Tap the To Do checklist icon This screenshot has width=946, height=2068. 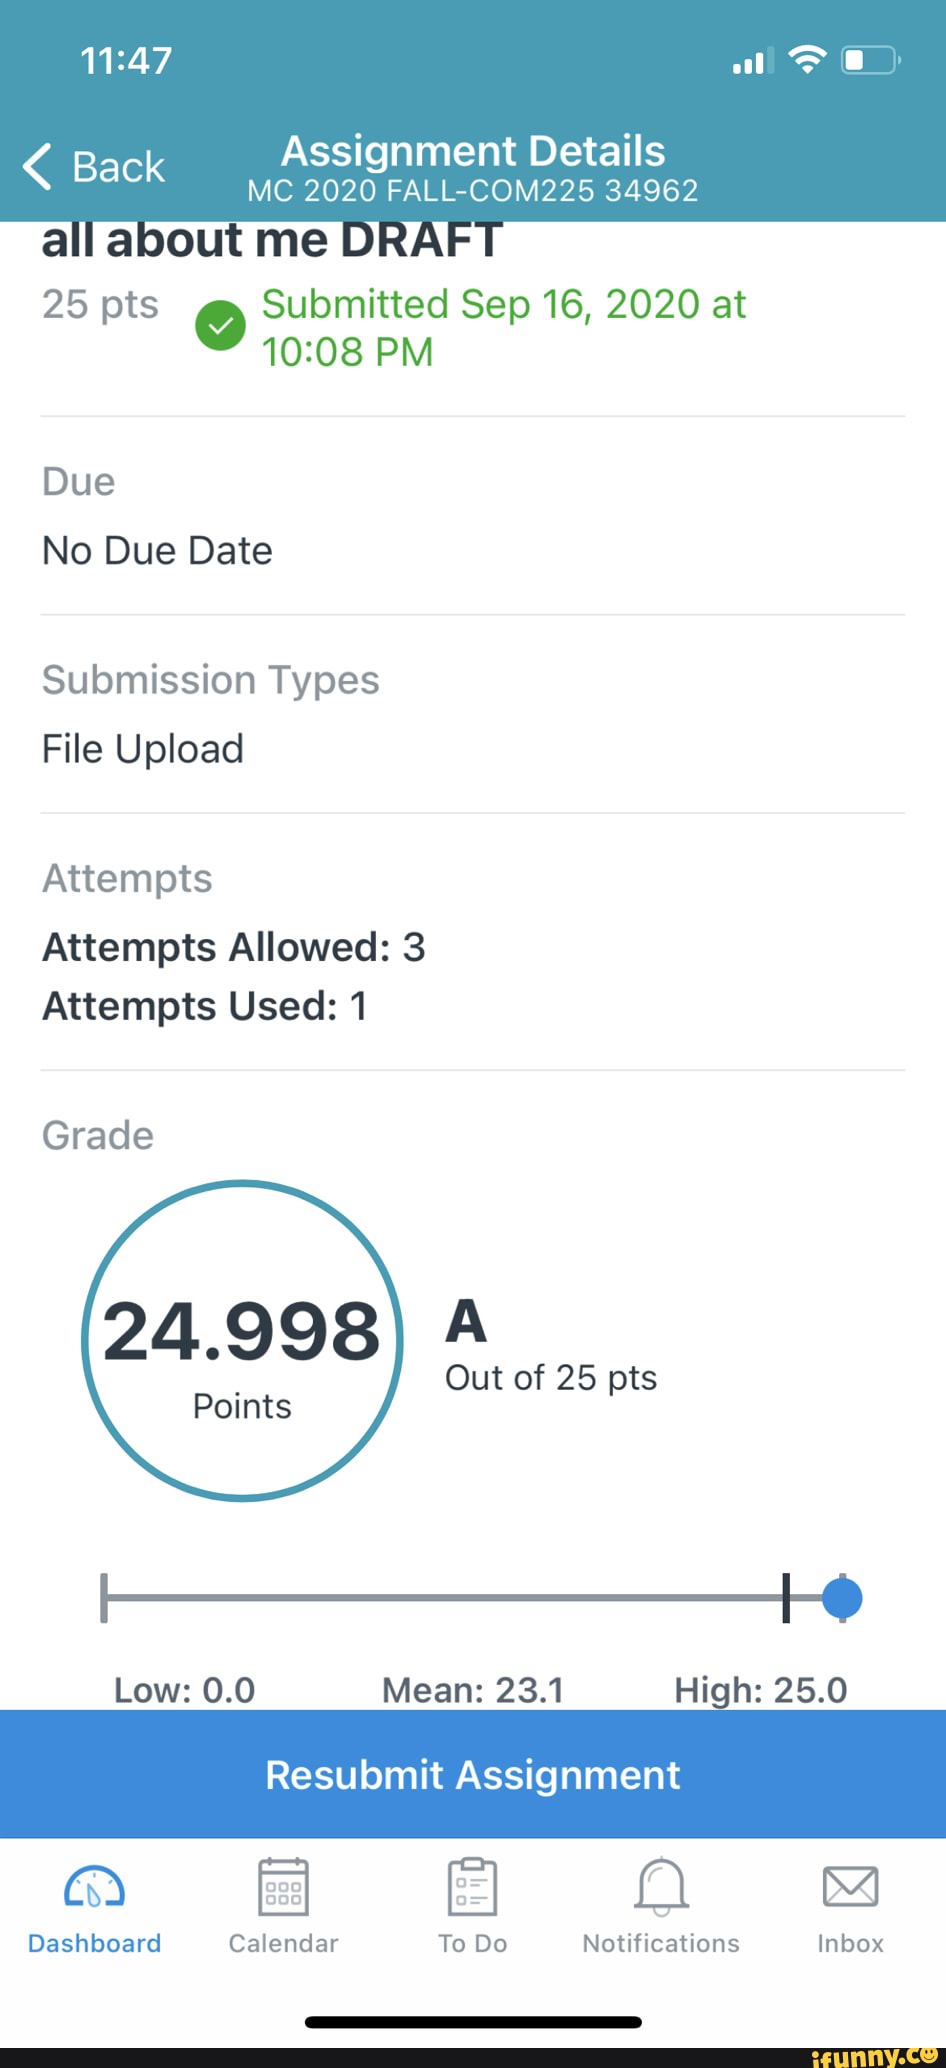coord(472,1887)
